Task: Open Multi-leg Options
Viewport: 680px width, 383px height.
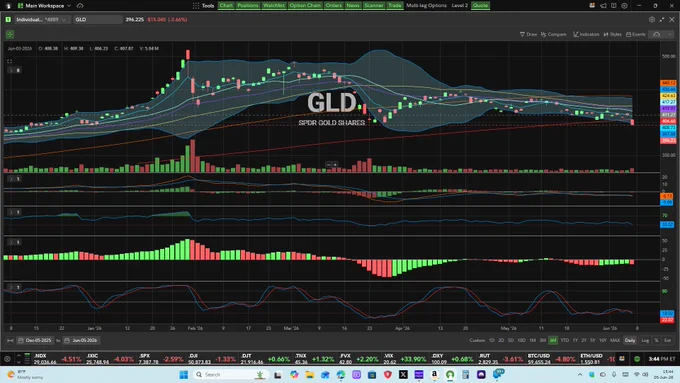Action: coord(426,6)
